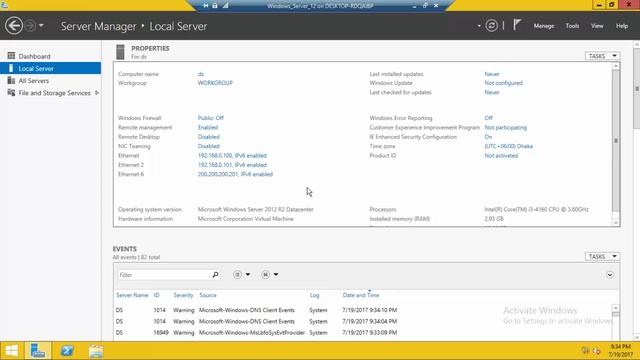Open the Tools menu

[x=572, y=26]
